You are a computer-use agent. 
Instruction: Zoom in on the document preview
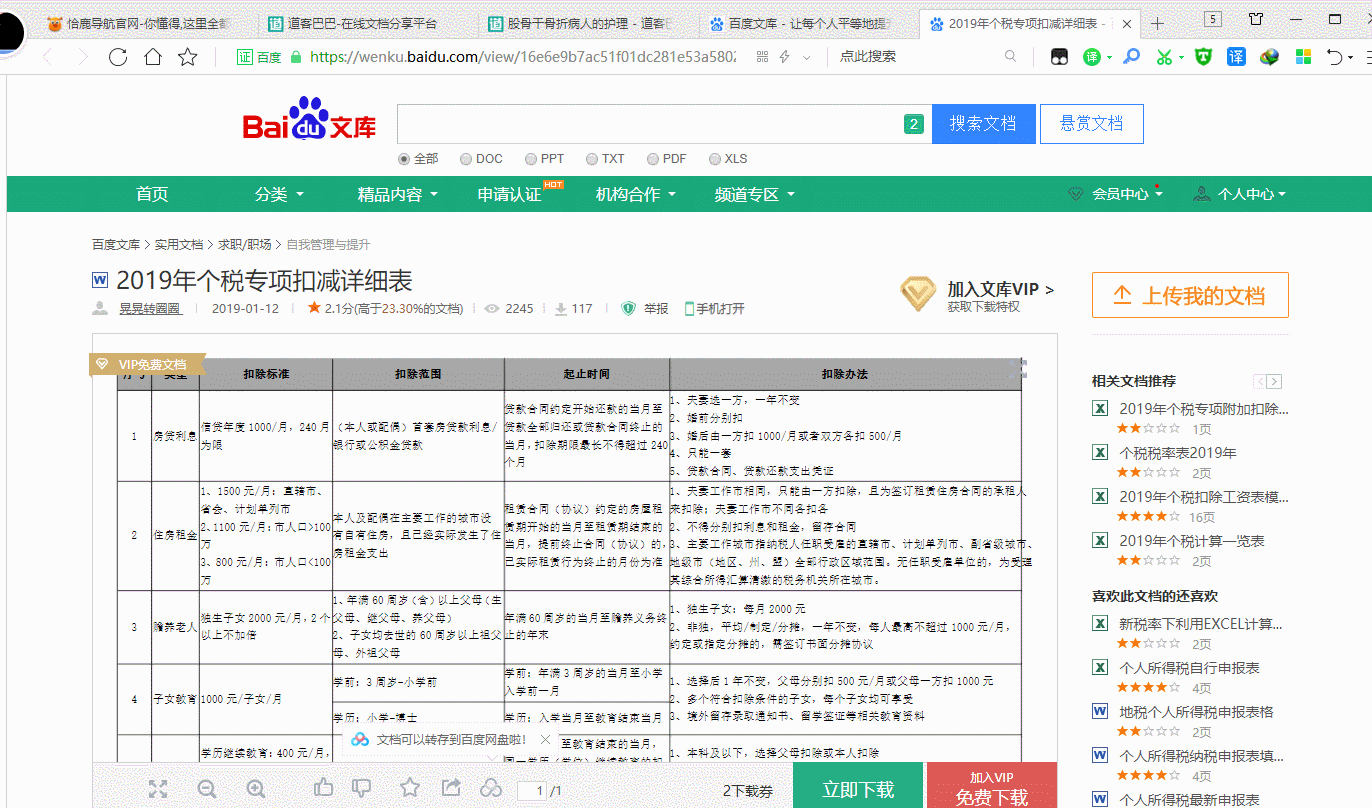click(255, 788)
